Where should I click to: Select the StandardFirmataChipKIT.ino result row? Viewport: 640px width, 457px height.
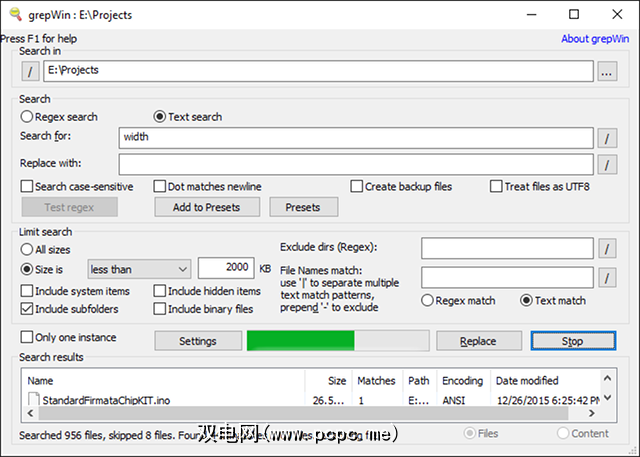[x=311, y=400]
